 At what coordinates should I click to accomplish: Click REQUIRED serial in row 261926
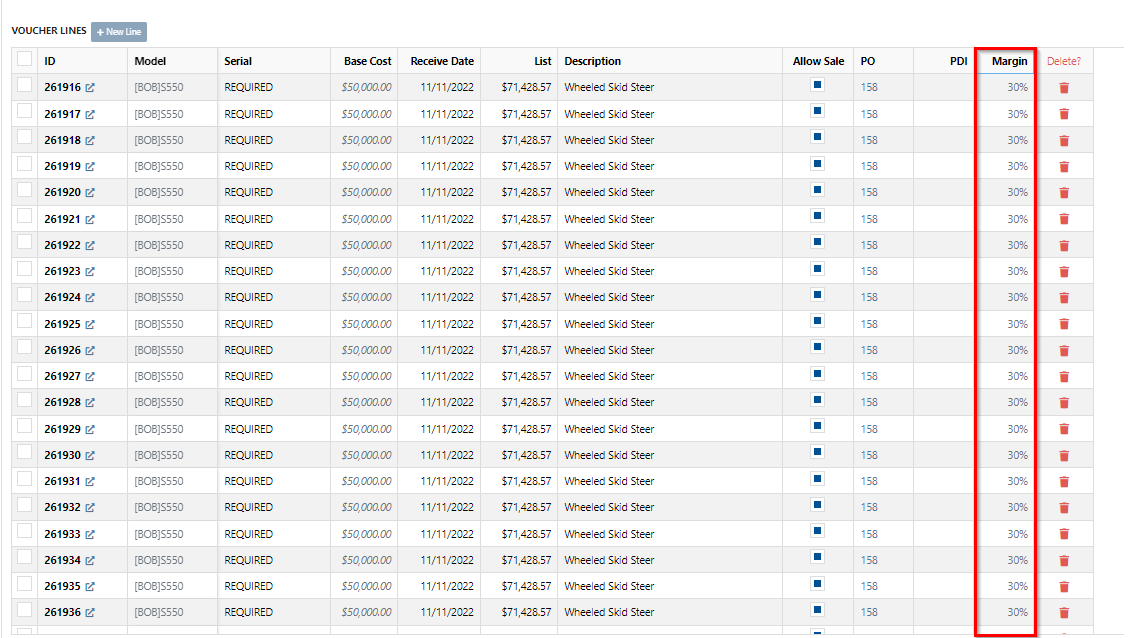click(x=248, y=350)
